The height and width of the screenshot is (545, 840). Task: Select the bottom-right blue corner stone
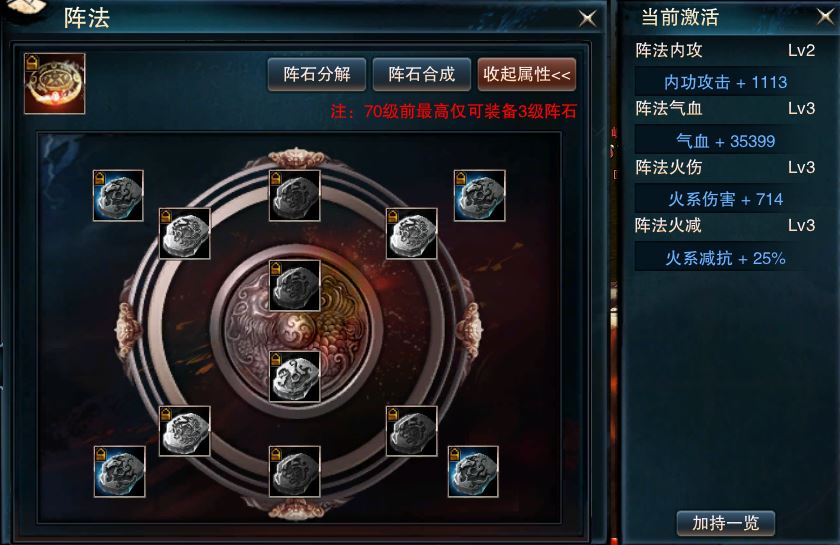(473, 472)
